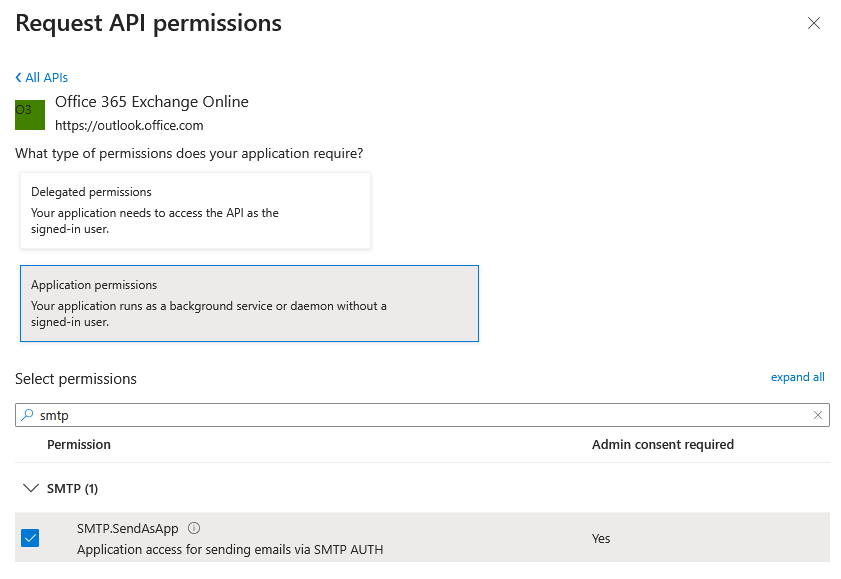This screenshot has width=841, height=579.
Task: Show info for SMTP.SendAsApp permission
Action: coord(194,528)
